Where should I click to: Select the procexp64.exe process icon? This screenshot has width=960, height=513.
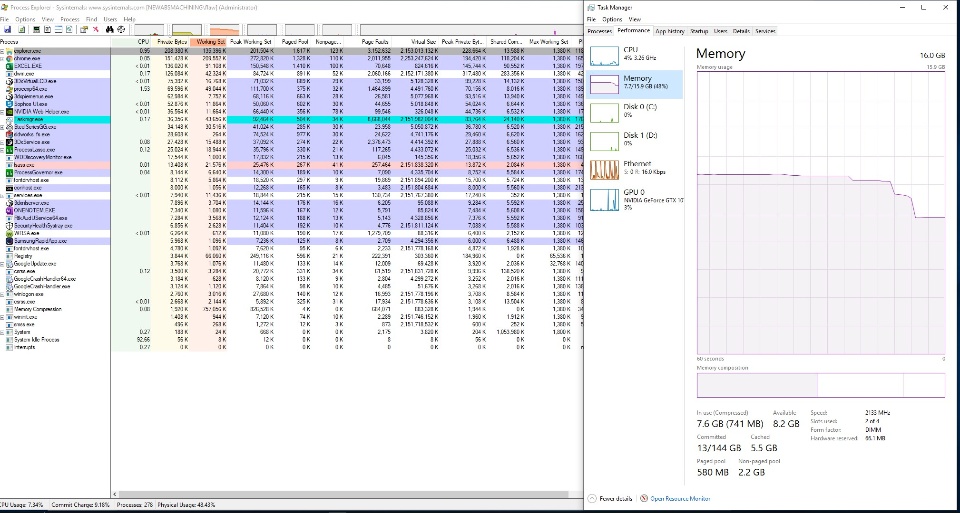pyautogui.click(x=9, y=88)
